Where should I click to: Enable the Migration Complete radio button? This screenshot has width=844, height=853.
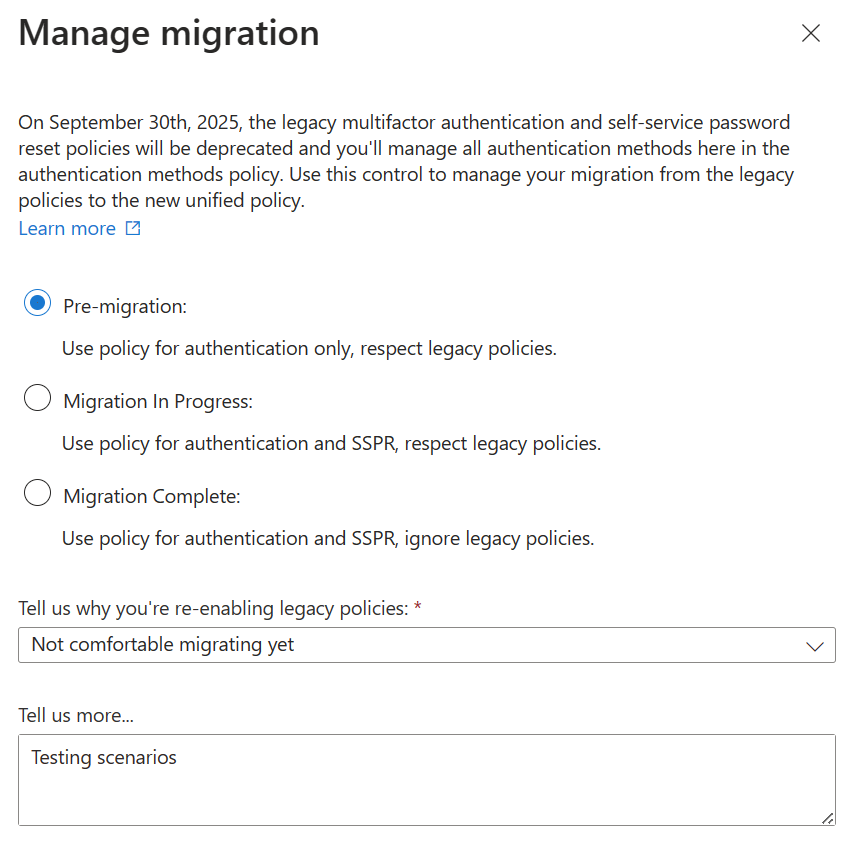coord(37,494)
